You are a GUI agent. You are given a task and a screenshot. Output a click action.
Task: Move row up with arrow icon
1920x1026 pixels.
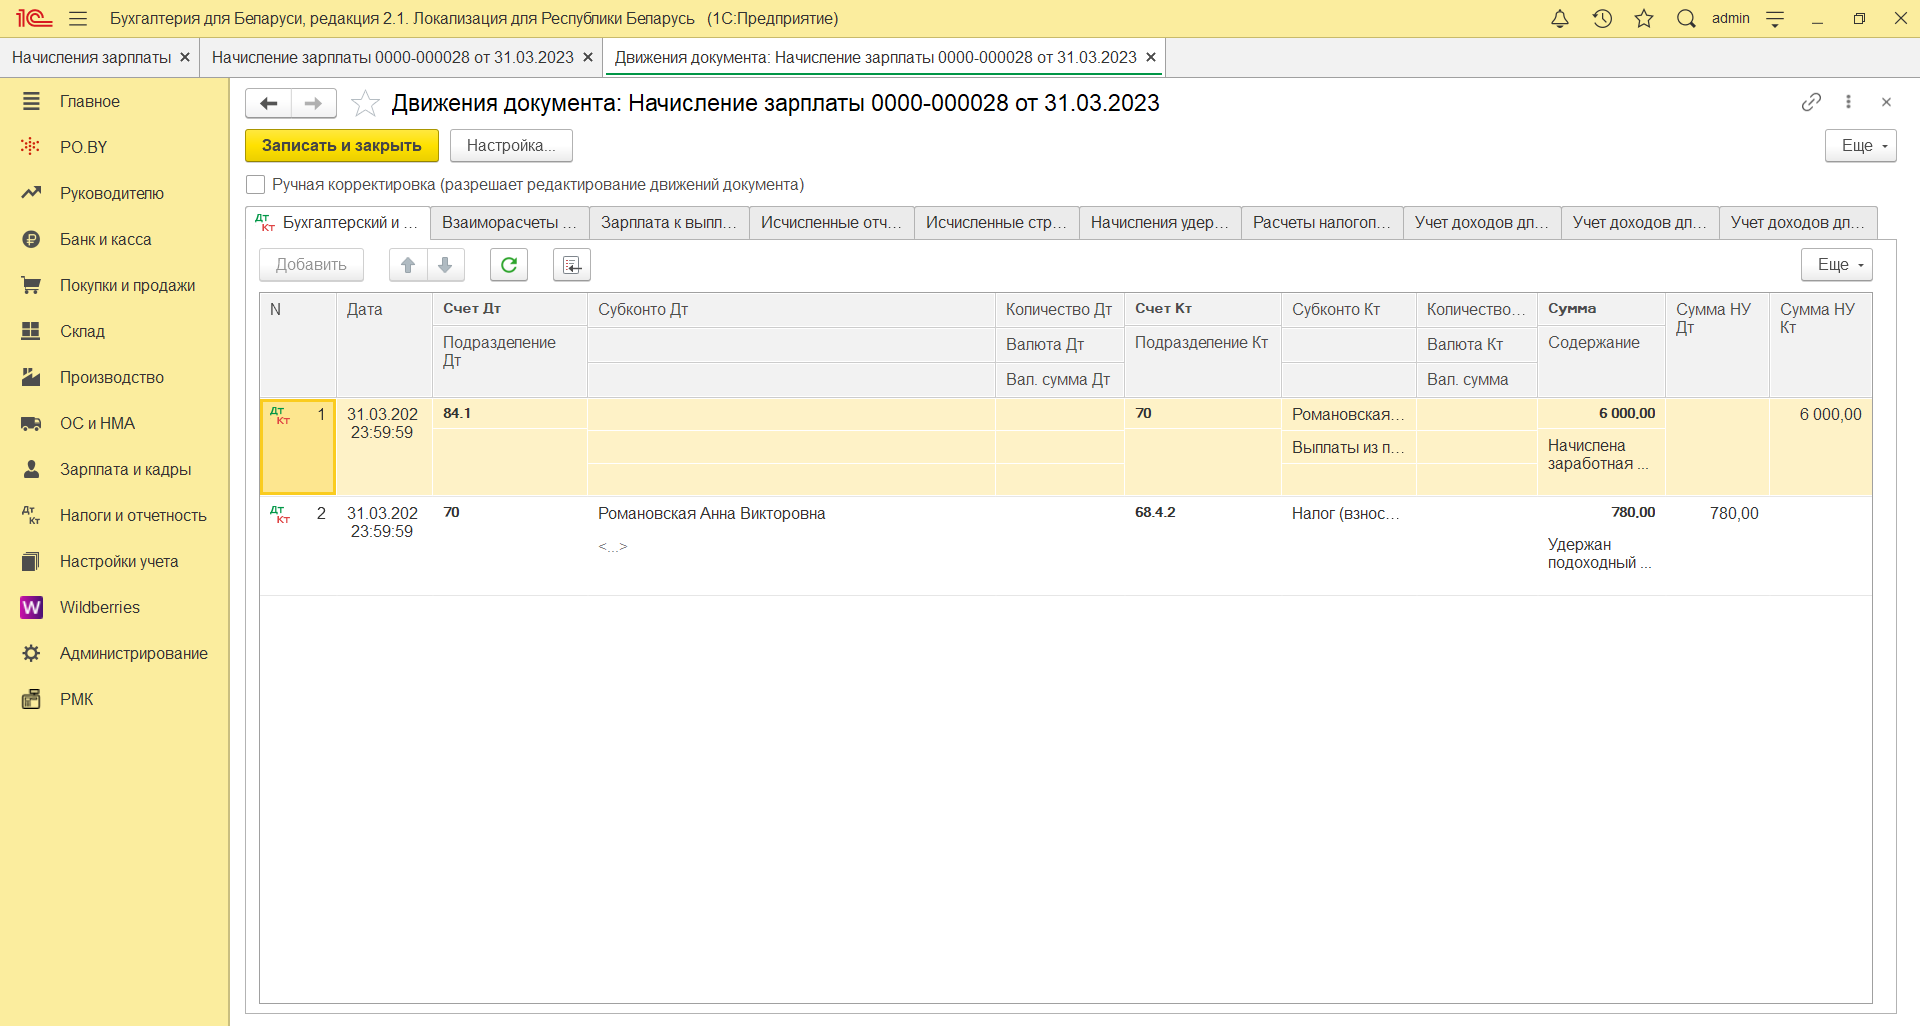click(x=408, y=265)
